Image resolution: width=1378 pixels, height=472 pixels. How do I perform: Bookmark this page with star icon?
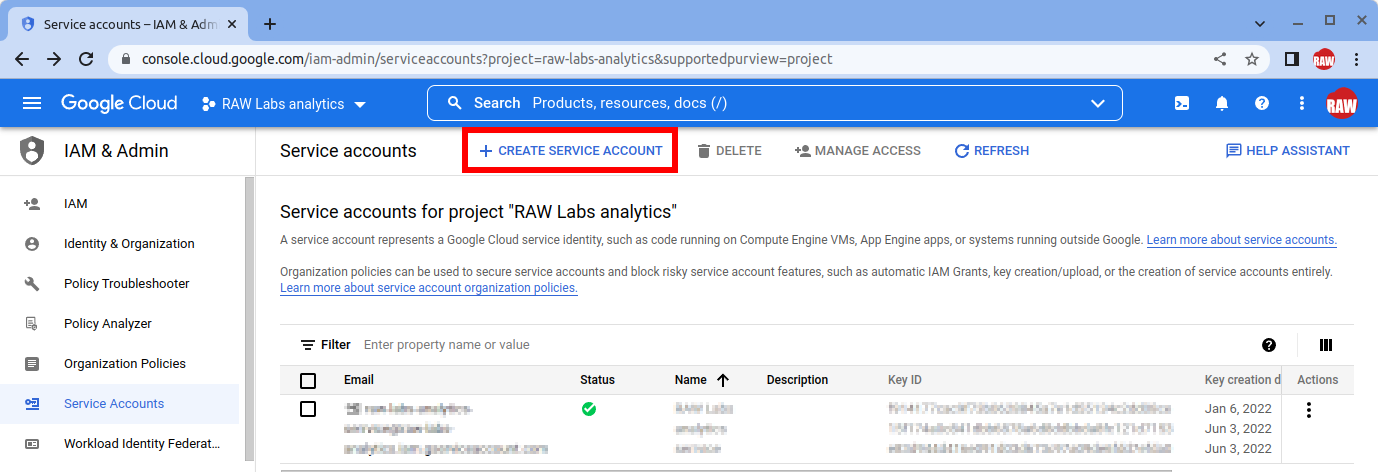(x=1251, y=59)
